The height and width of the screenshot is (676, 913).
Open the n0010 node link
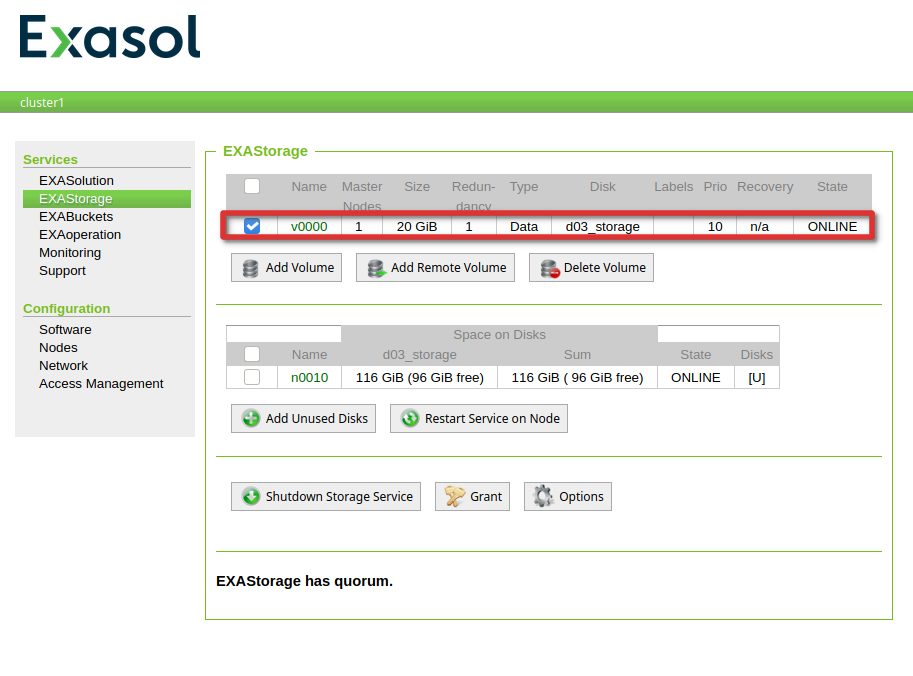(x=309, y=377)
